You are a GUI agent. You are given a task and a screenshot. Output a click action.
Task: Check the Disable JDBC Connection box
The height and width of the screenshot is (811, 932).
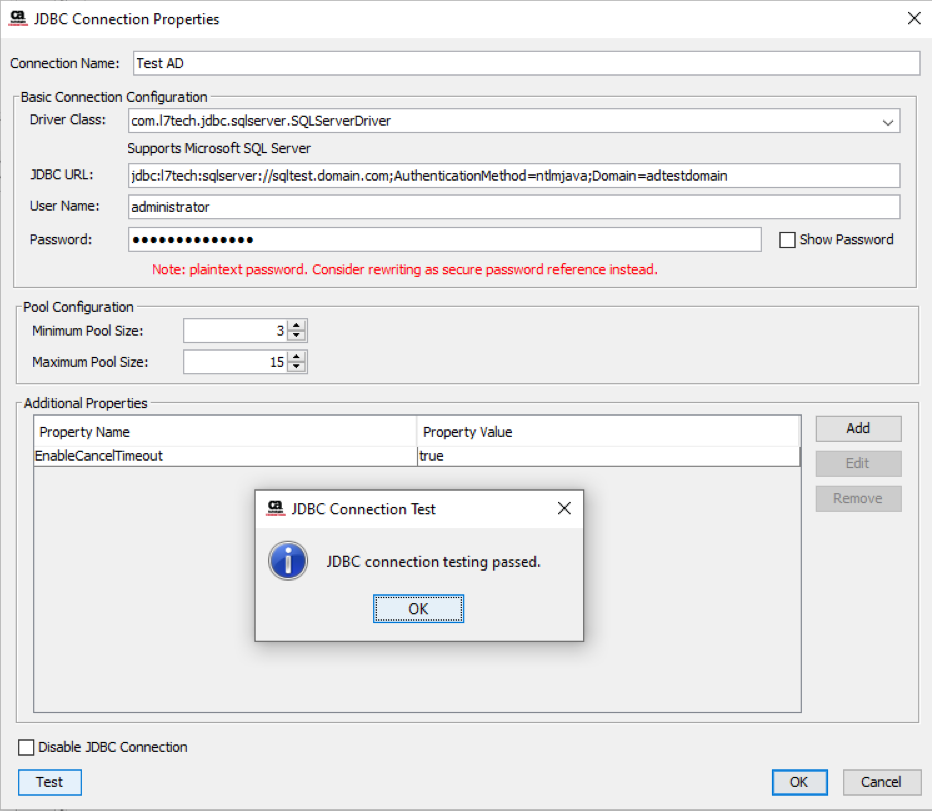26,747
